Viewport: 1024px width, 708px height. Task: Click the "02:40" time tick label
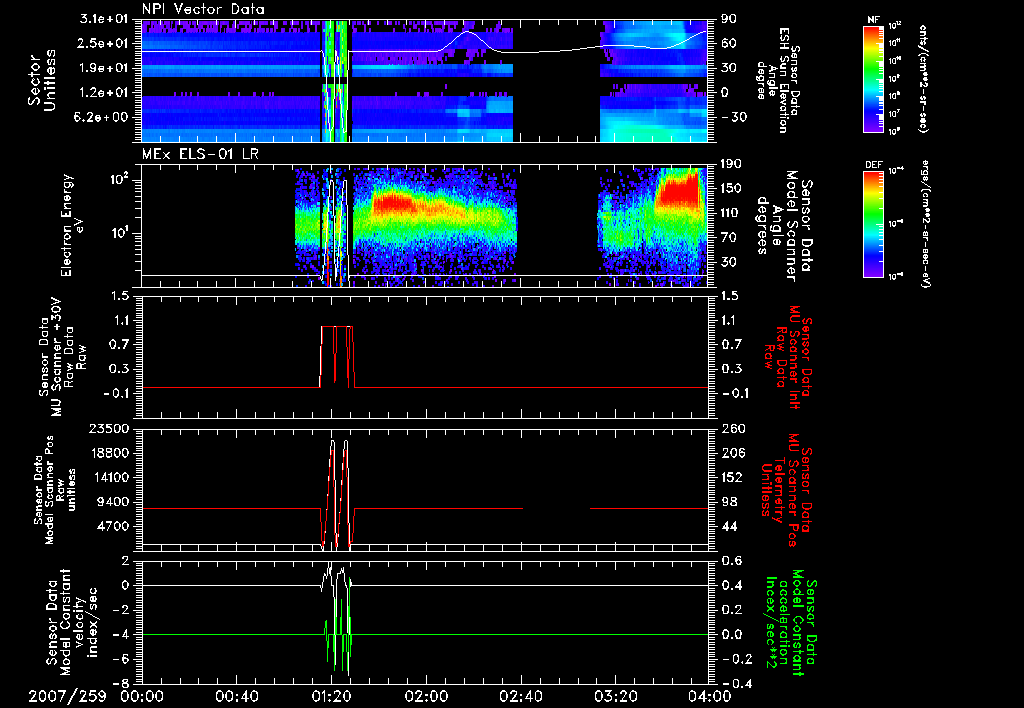click(x=520, y=696)
